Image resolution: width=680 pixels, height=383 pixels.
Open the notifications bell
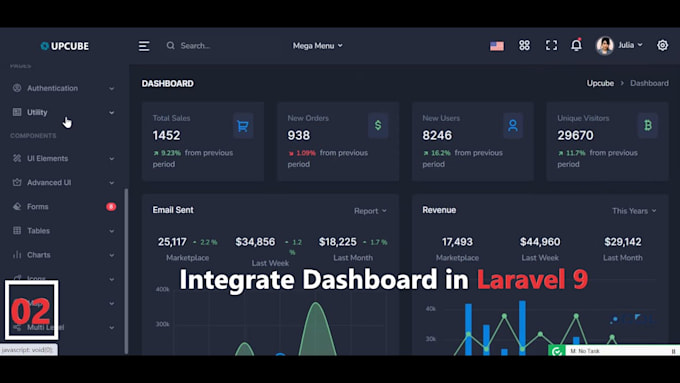[x=576, y=45]
